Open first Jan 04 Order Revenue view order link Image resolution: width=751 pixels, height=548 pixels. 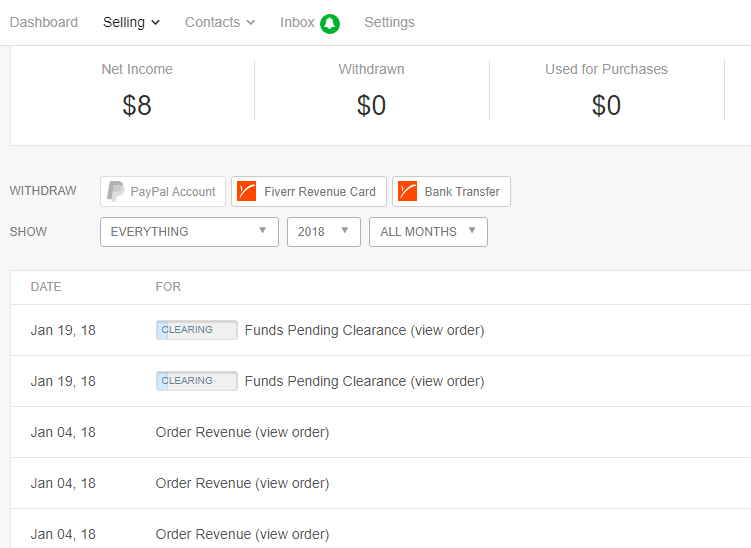pos(292,433)
